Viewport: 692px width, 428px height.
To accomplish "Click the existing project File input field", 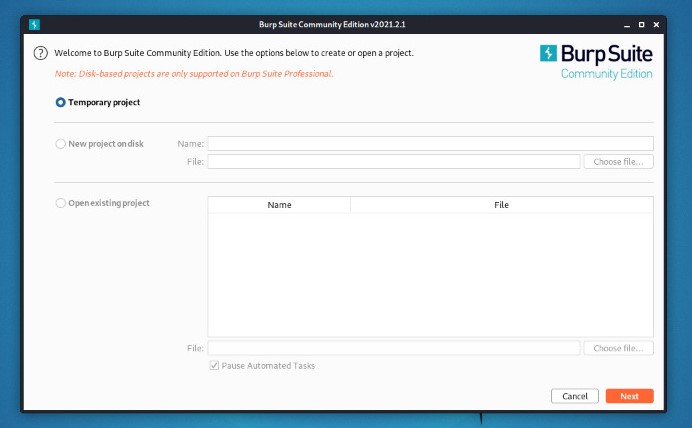I will pyautogui.click(x=394, y=348).
